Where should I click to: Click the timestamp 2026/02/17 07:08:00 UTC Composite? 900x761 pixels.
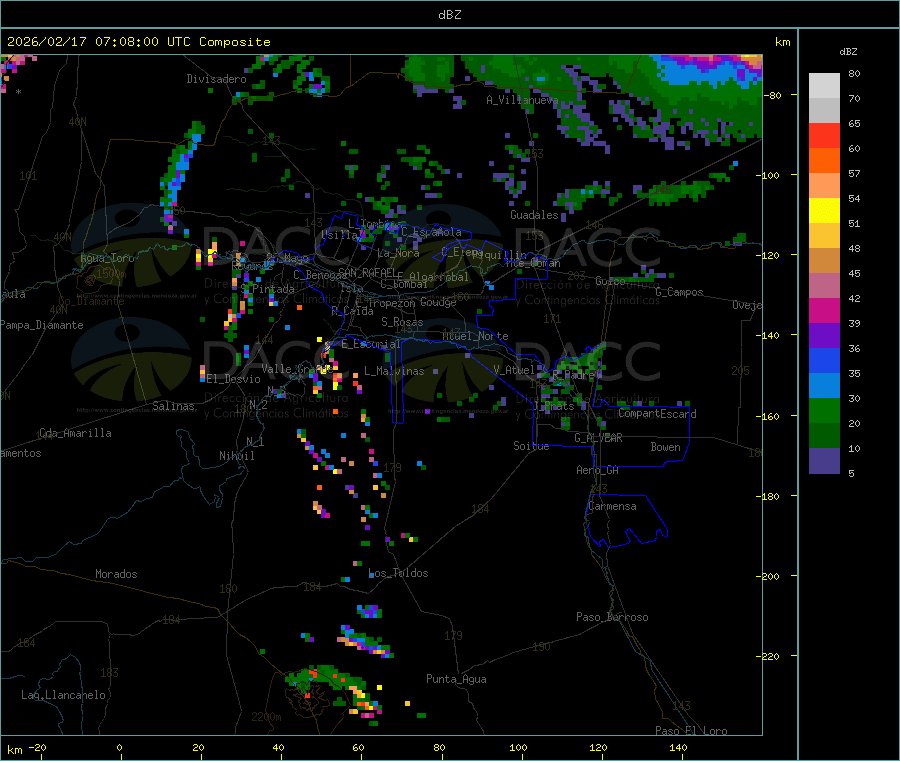(x=138, y=42)
